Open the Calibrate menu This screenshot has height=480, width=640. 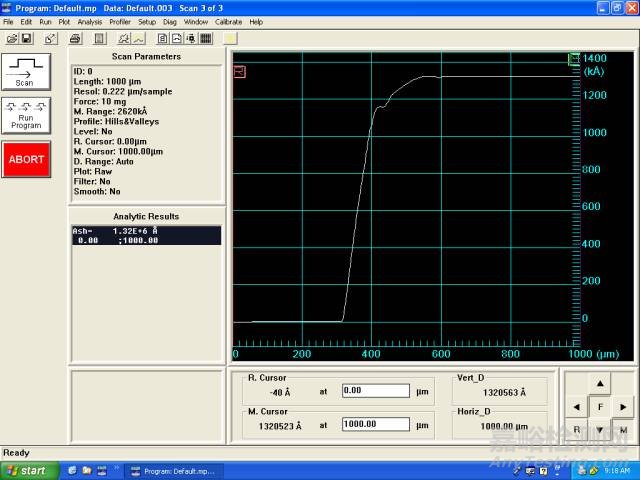click(x=229, y=21)
